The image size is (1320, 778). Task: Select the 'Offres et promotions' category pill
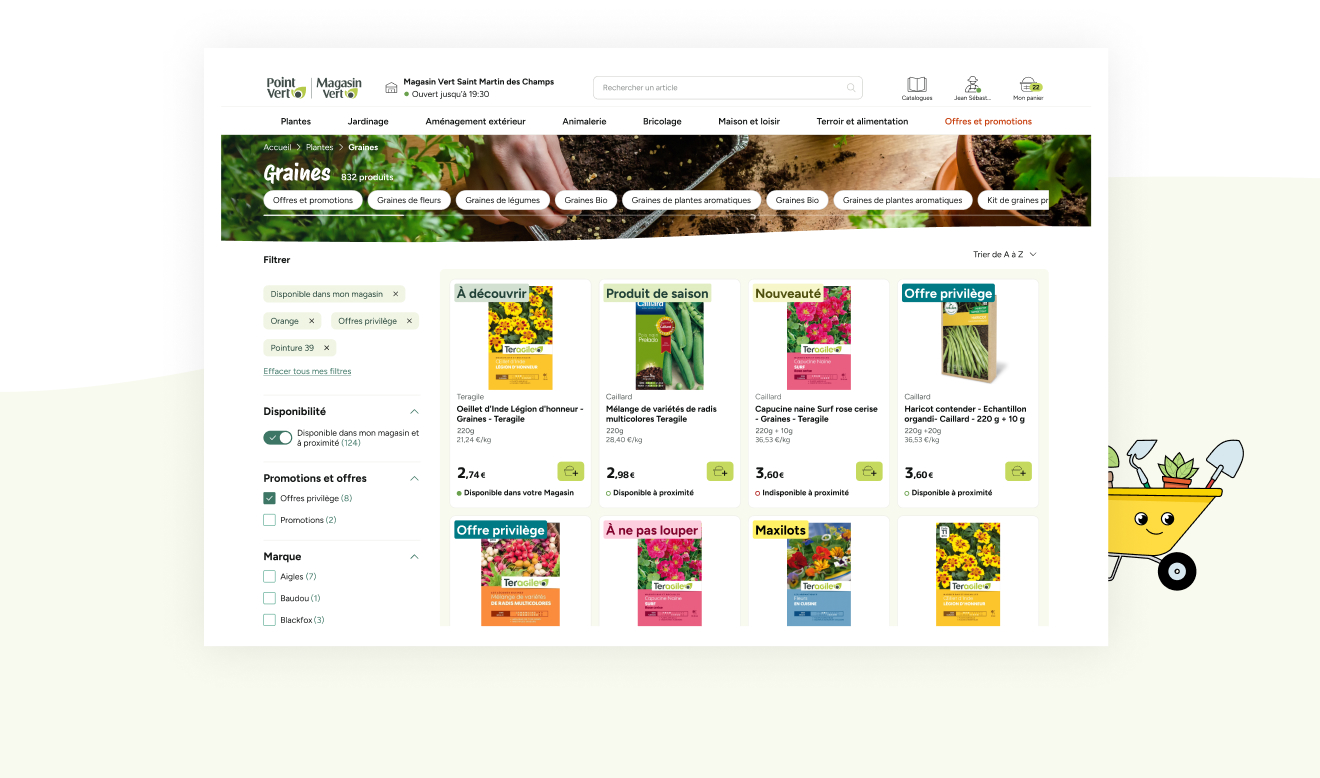313,200
